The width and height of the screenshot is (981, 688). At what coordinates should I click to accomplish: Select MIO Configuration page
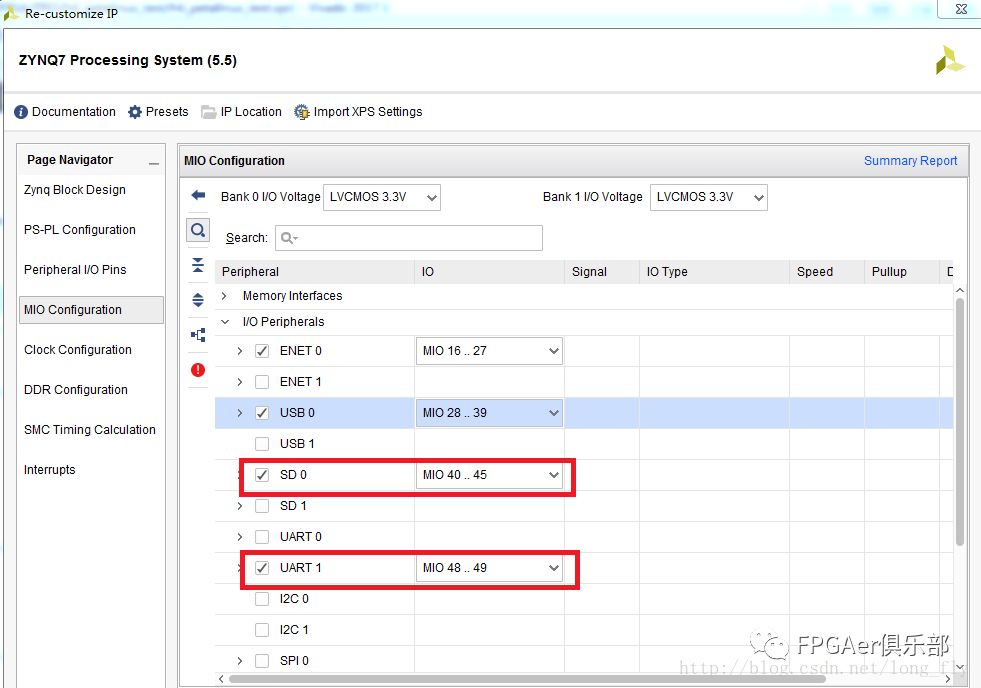(91, 310)
